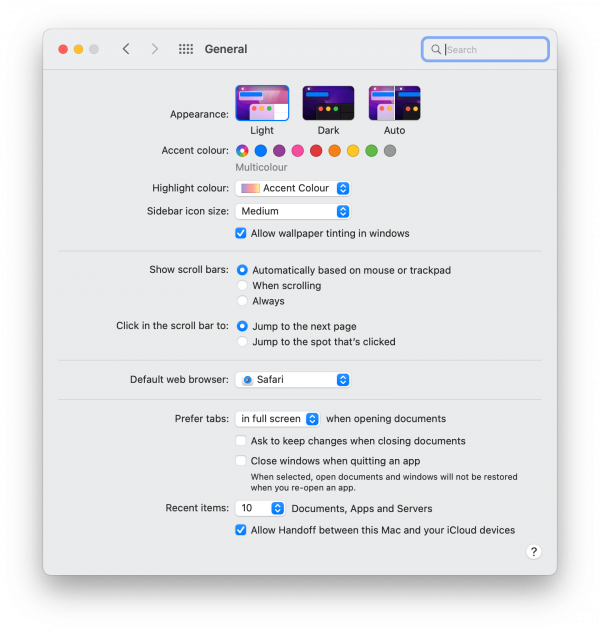Open the Sidebar icon size dropdown
600x632 pixels.
point(293,211)
